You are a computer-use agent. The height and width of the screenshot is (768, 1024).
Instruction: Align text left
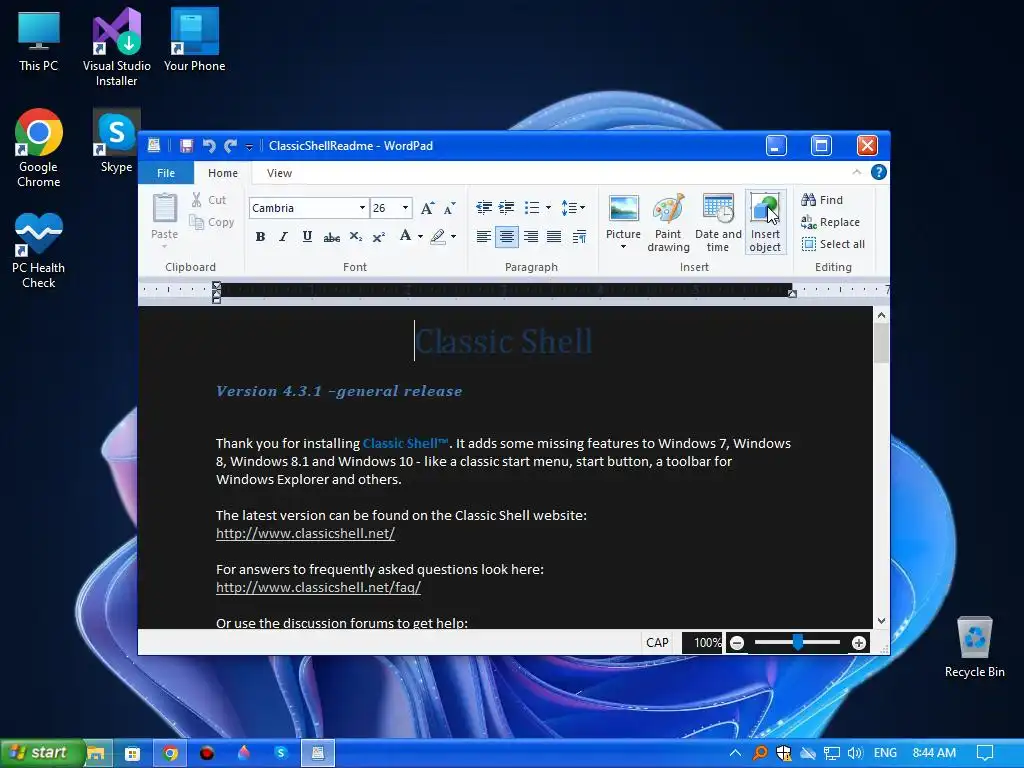coord(483,236)
